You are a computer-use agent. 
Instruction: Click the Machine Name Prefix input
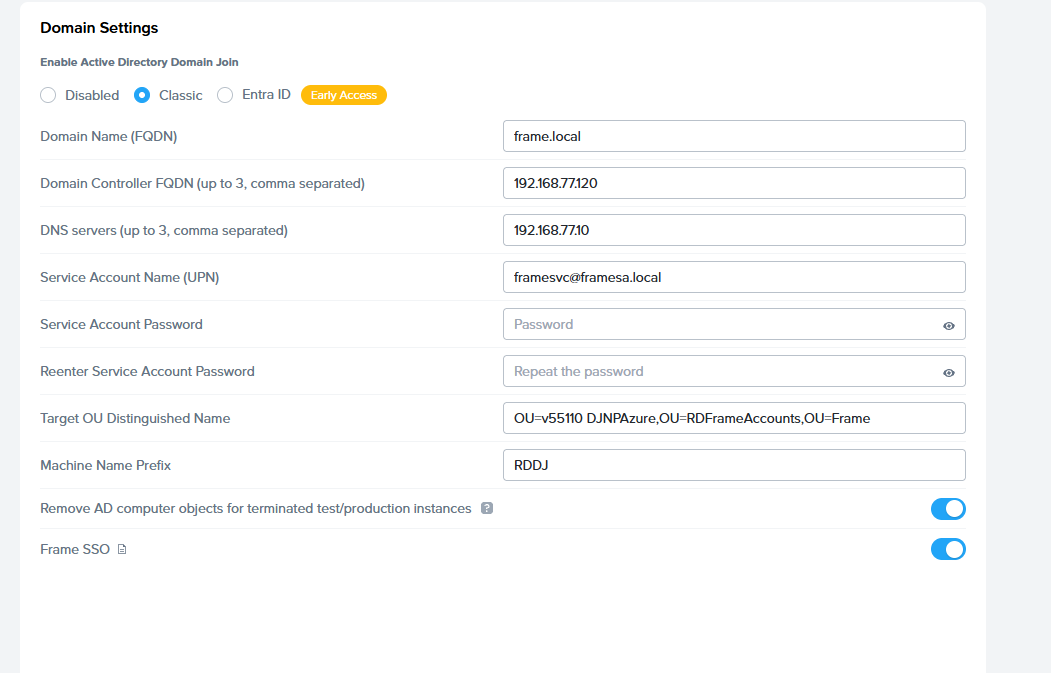pos(733,465)
